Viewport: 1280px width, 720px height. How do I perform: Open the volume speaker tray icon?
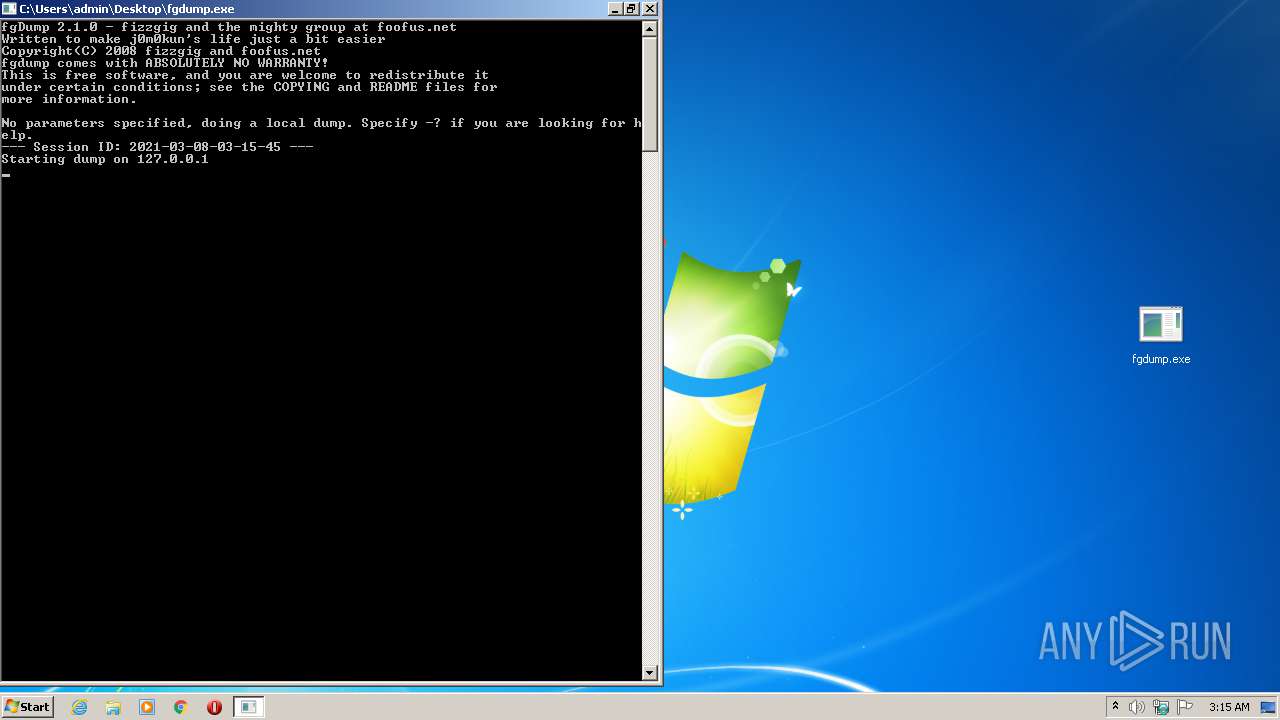[1137, 707]
